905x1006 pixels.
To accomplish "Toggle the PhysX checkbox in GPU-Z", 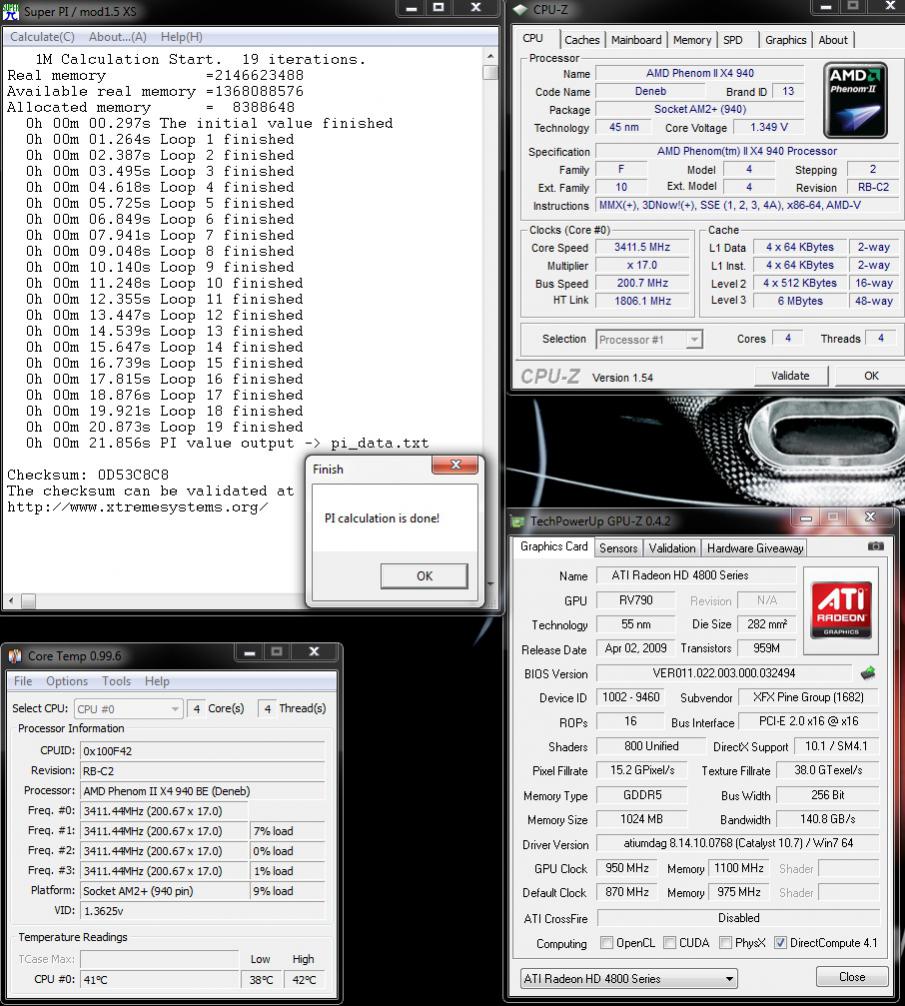I will pyautogui.click(x=725, y=942).
